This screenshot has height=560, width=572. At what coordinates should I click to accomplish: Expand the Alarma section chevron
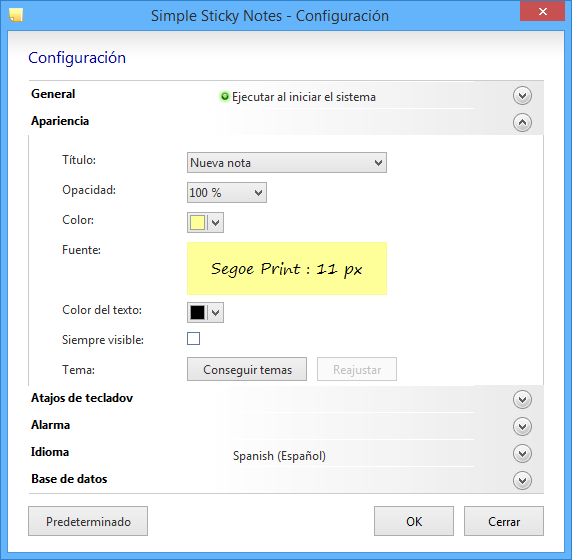(522, 426)
